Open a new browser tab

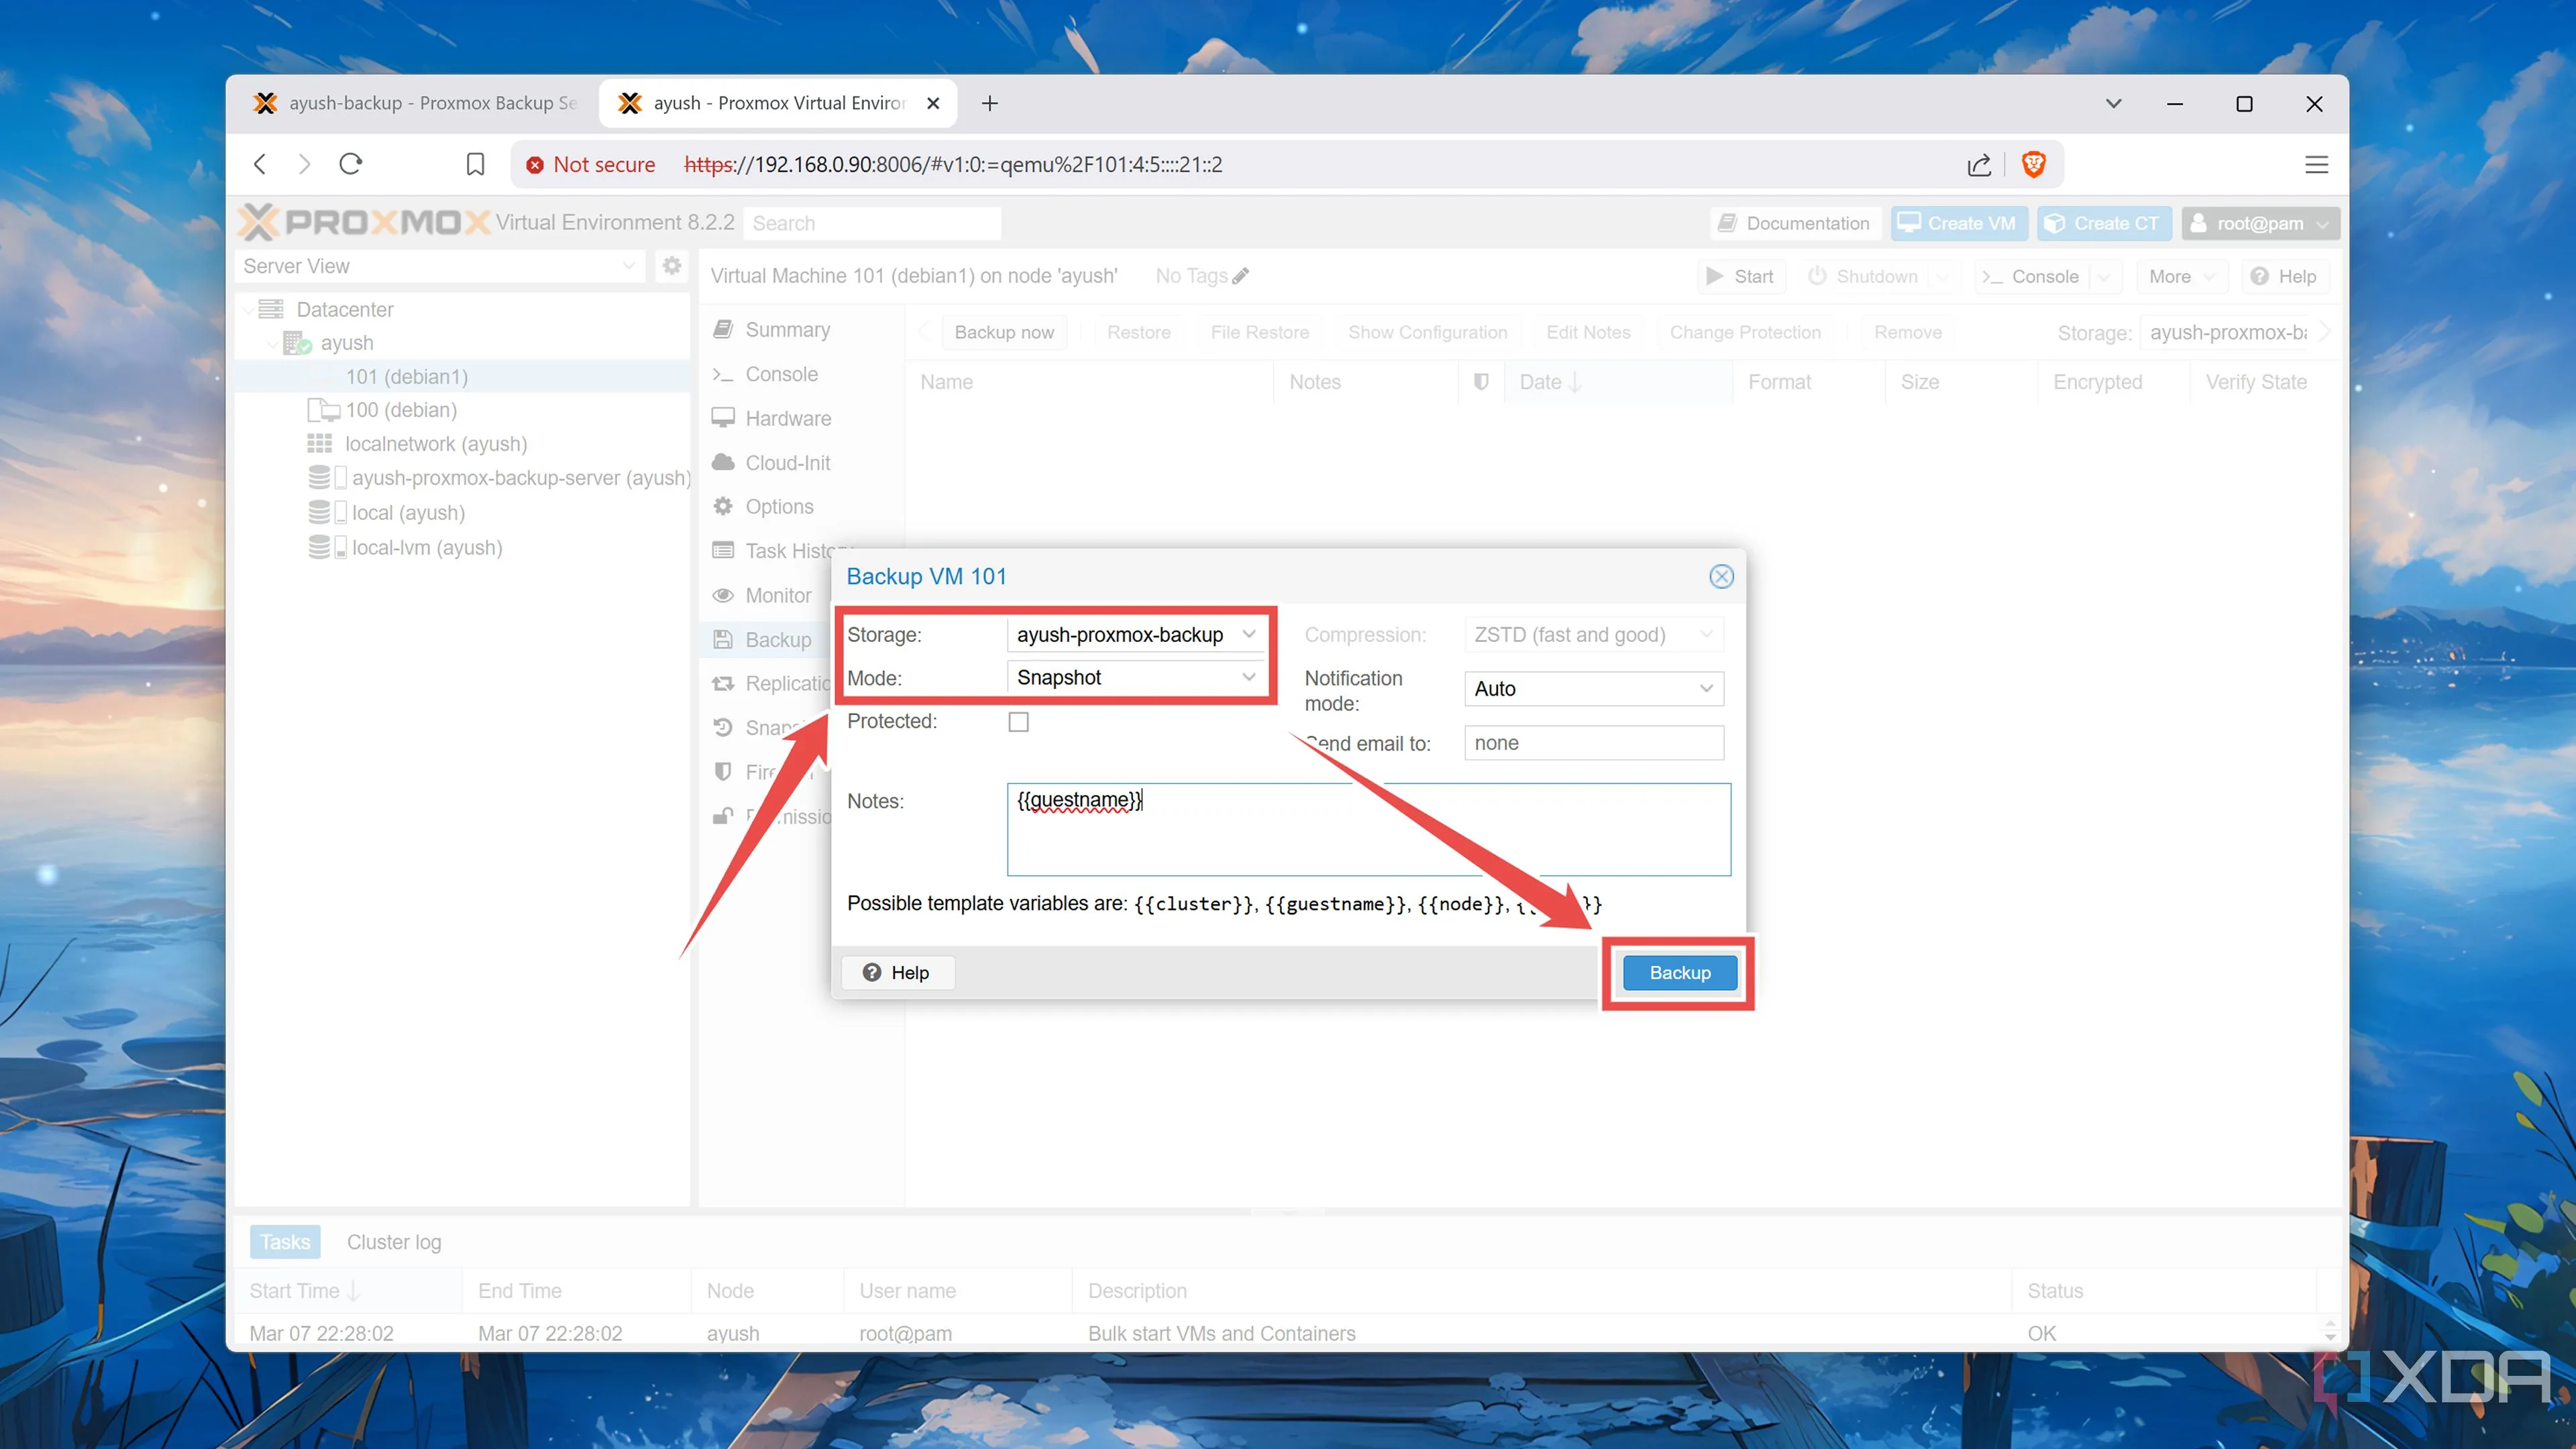tap(989, 103)
